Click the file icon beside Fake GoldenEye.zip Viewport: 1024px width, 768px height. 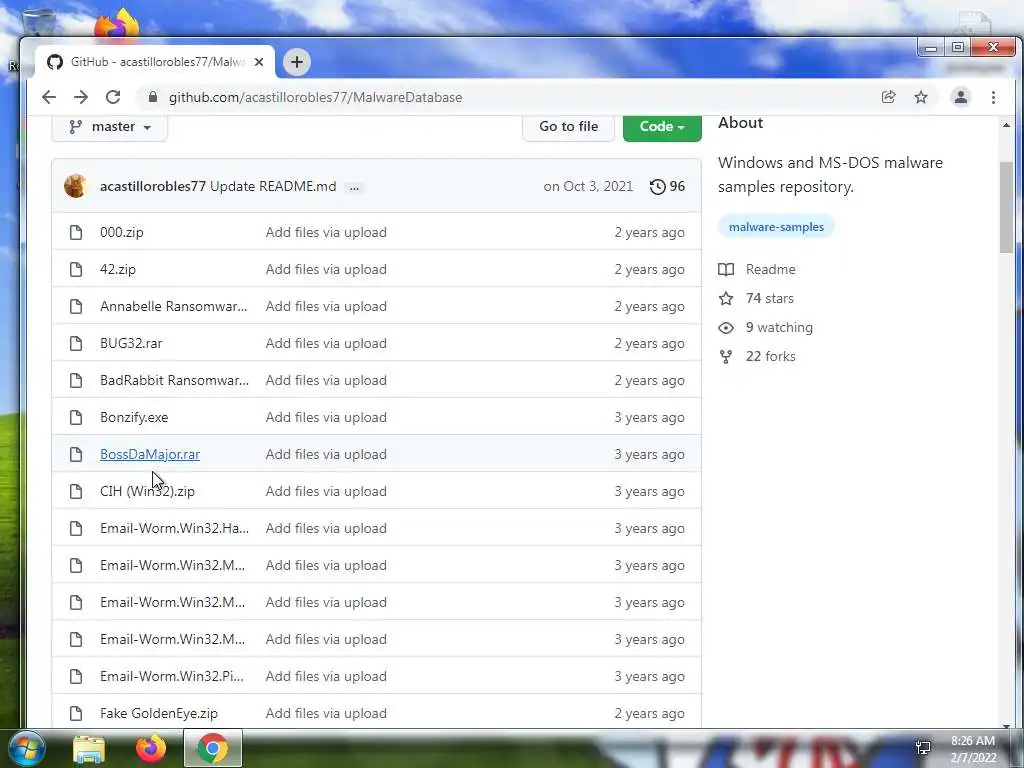pyautogui.click(x=76, y=713)
